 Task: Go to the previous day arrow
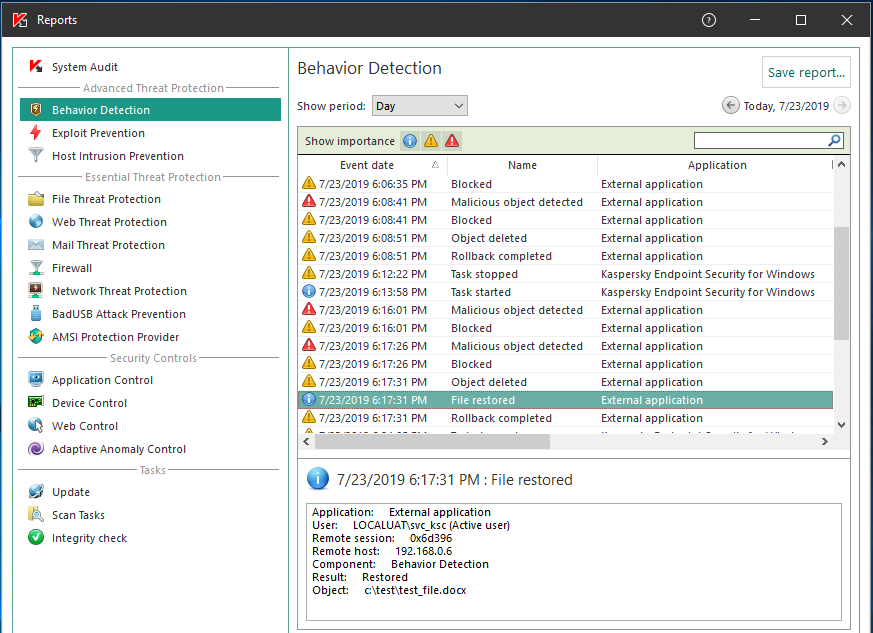click(x=730, y=106)
